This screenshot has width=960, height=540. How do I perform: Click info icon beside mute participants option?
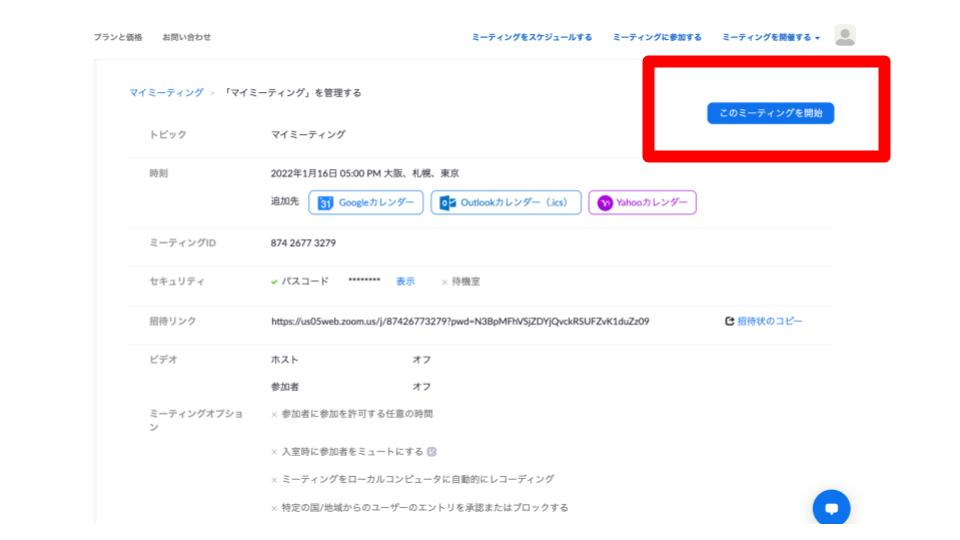pyautogui.click(x=432, y=452)
